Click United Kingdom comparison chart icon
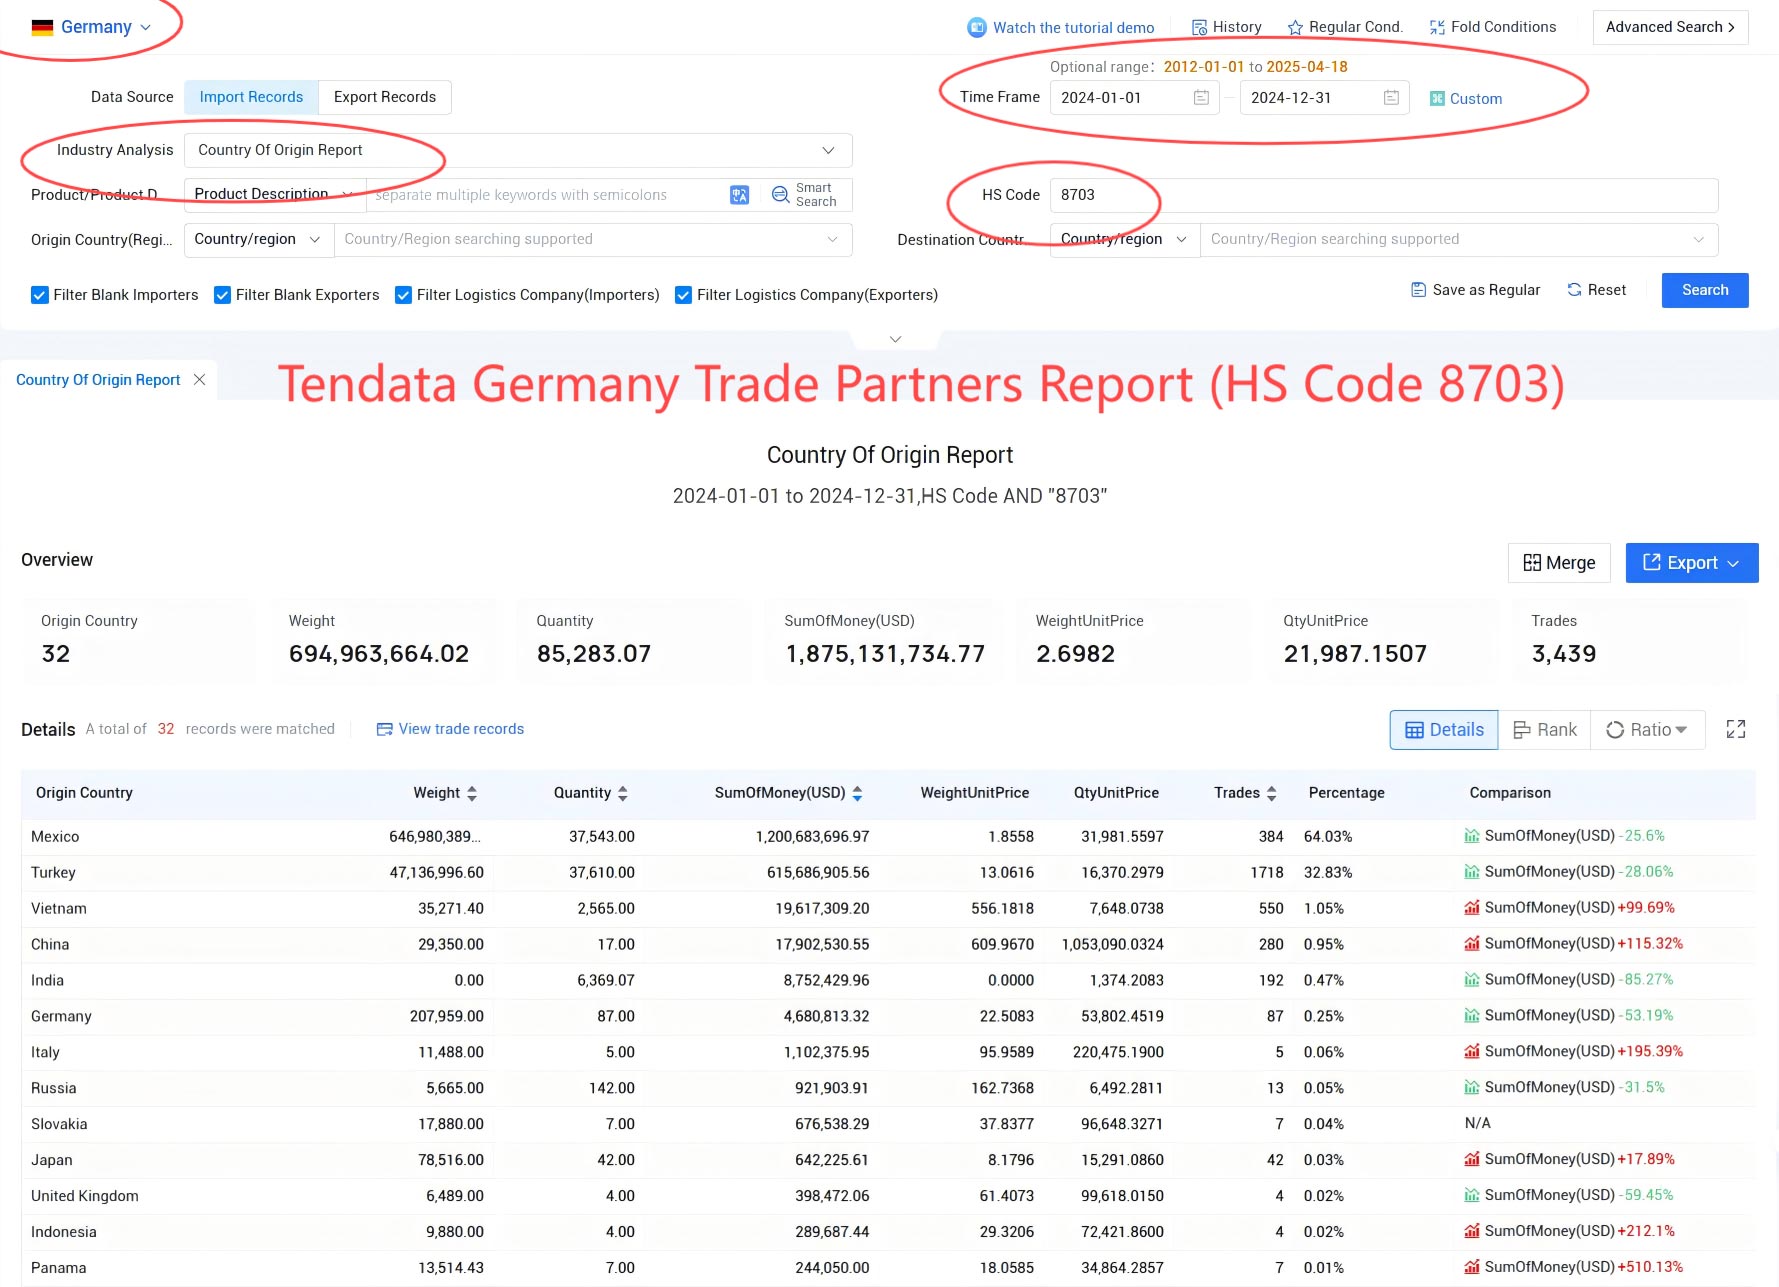Screen dimensions: 1779x1287 point(1472,1196)
